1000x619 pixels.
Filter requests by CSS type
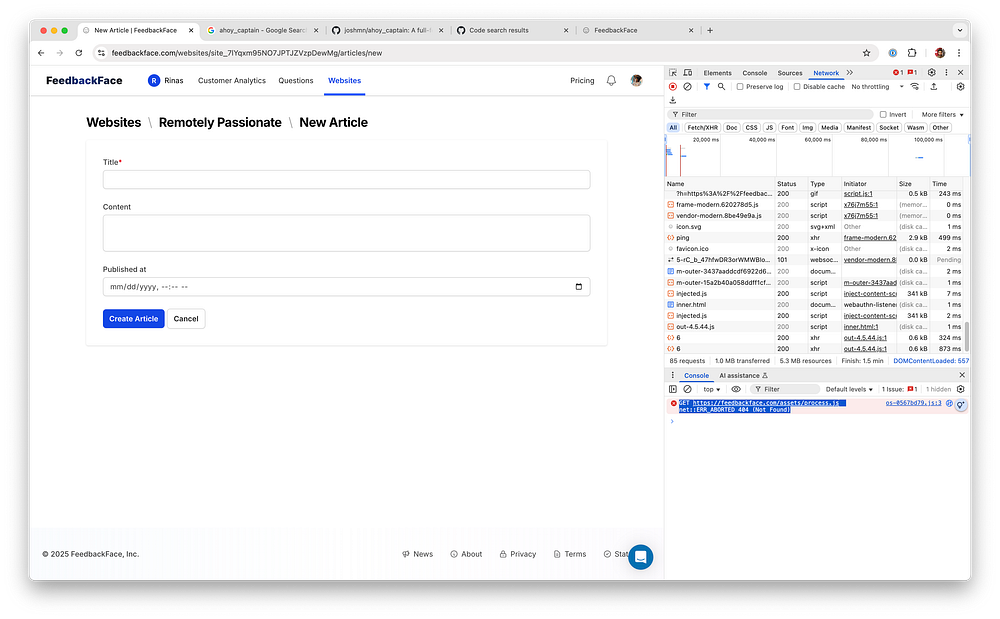pyautogui.click(x=751, y=127)
